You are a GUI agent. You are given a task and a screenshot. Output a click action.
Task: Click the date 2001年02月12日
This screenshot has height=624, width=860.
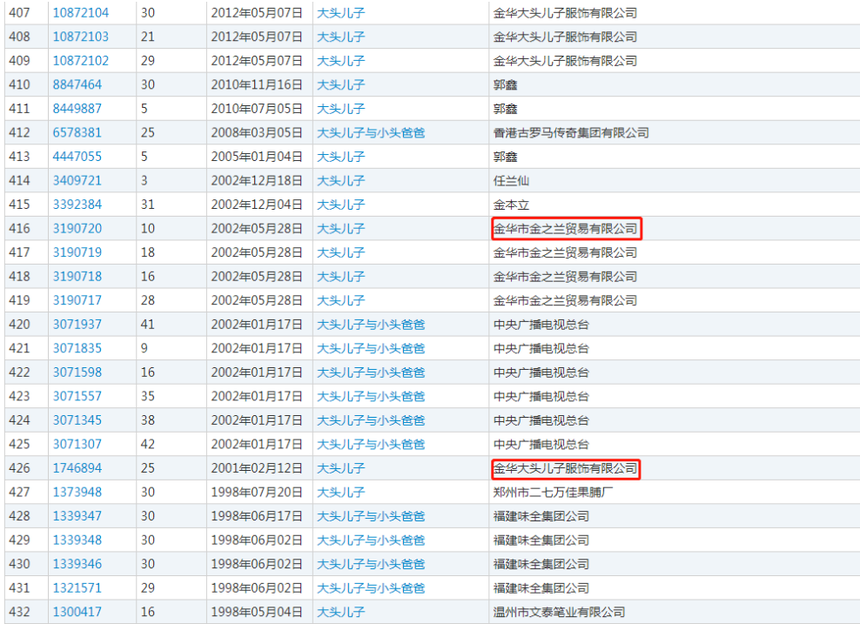[x=257, y=468]
